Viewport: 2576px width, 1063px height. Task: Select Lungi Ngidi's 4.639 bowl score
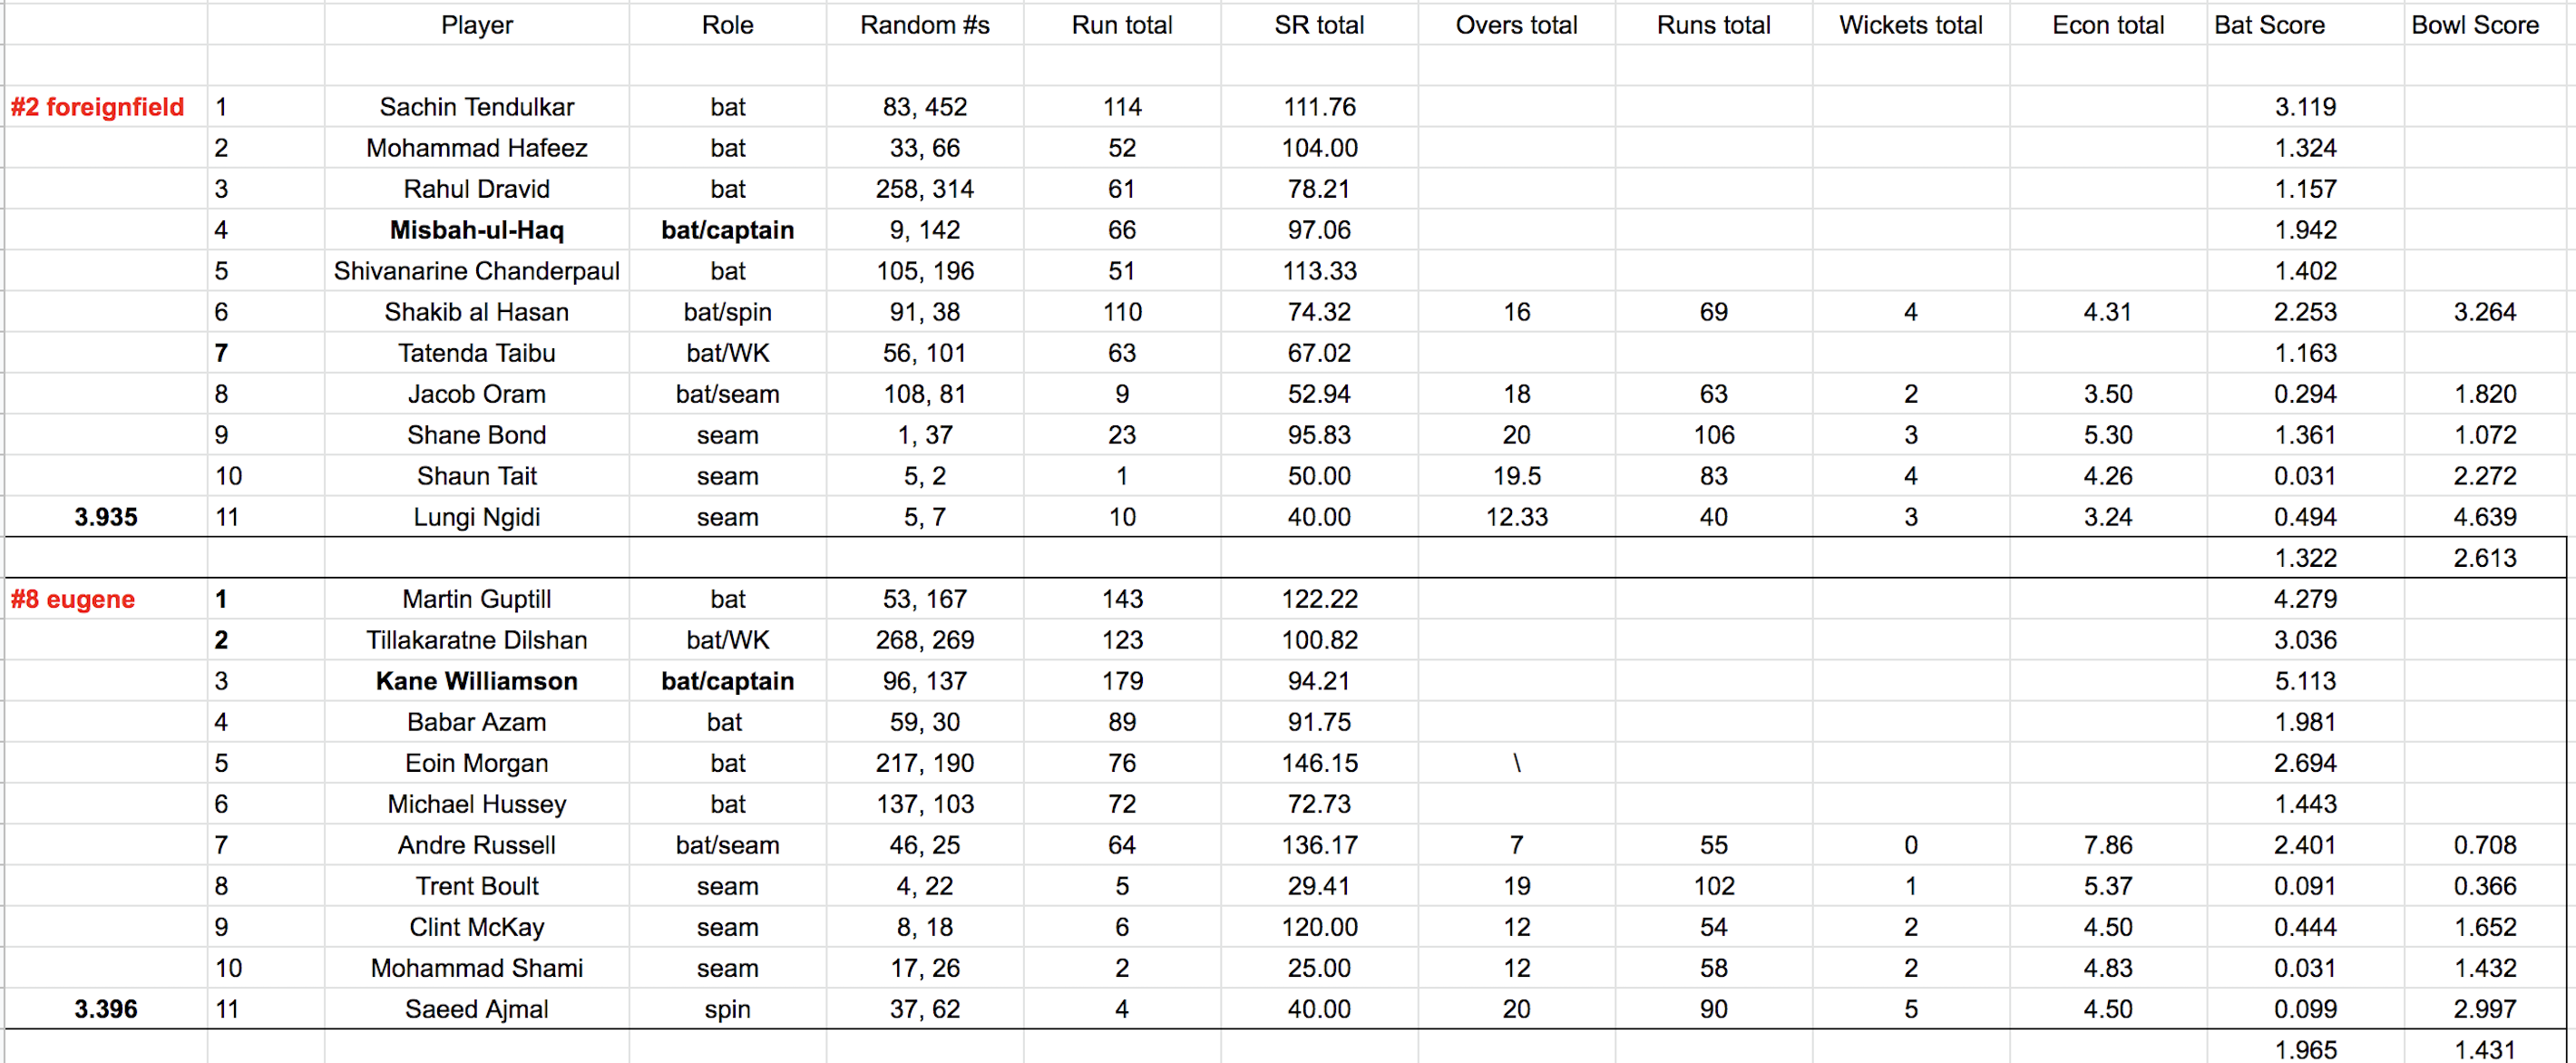2484,517
